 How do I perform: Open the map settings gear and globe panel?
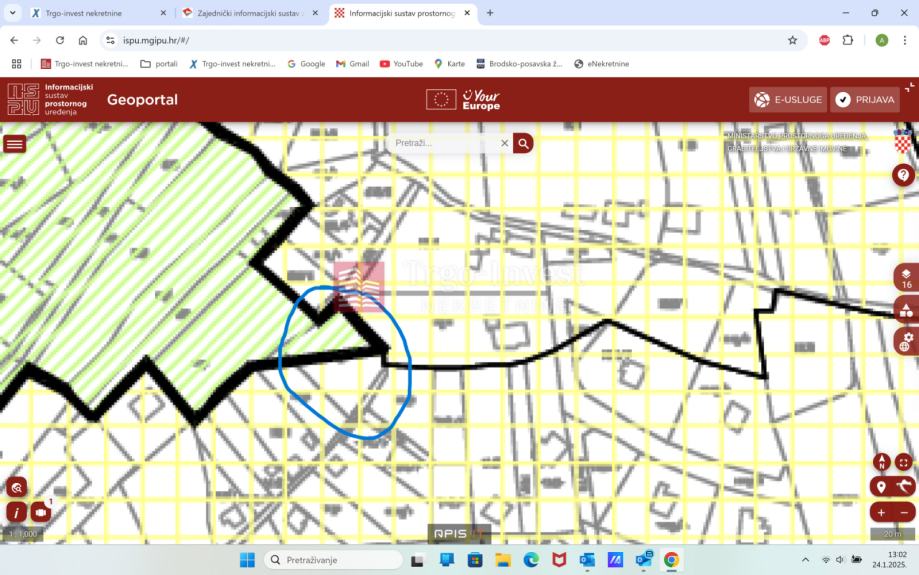[906, 341]
